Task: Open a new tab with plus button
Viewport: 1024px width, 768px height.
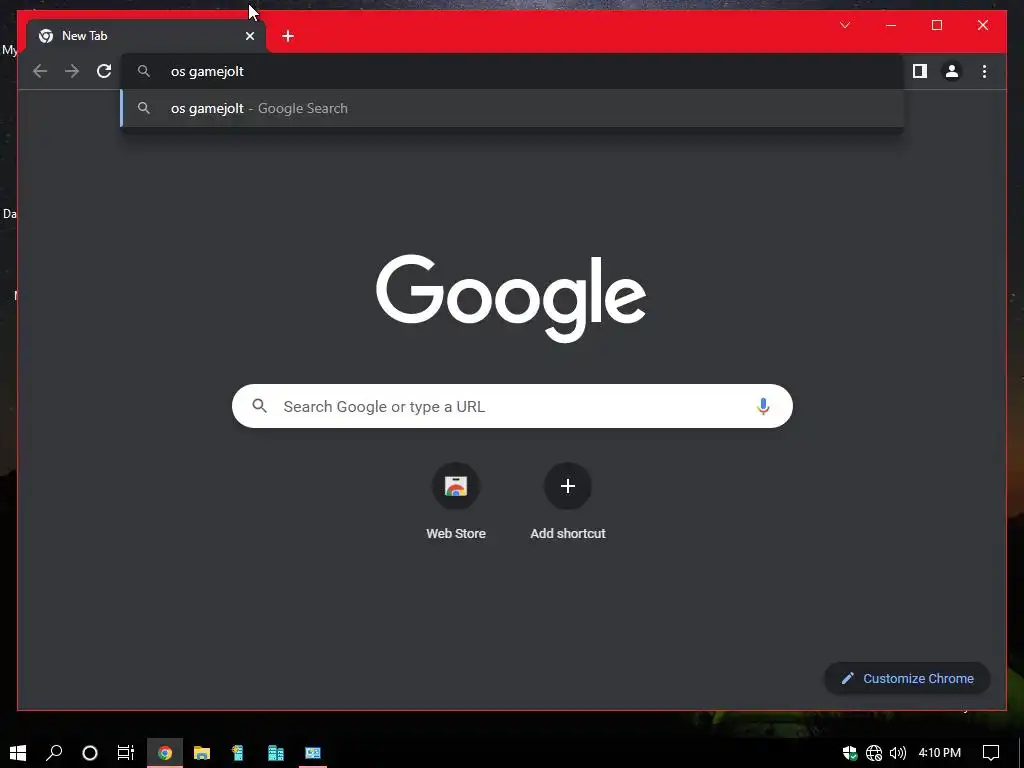Action: click(x=288, y=36)
